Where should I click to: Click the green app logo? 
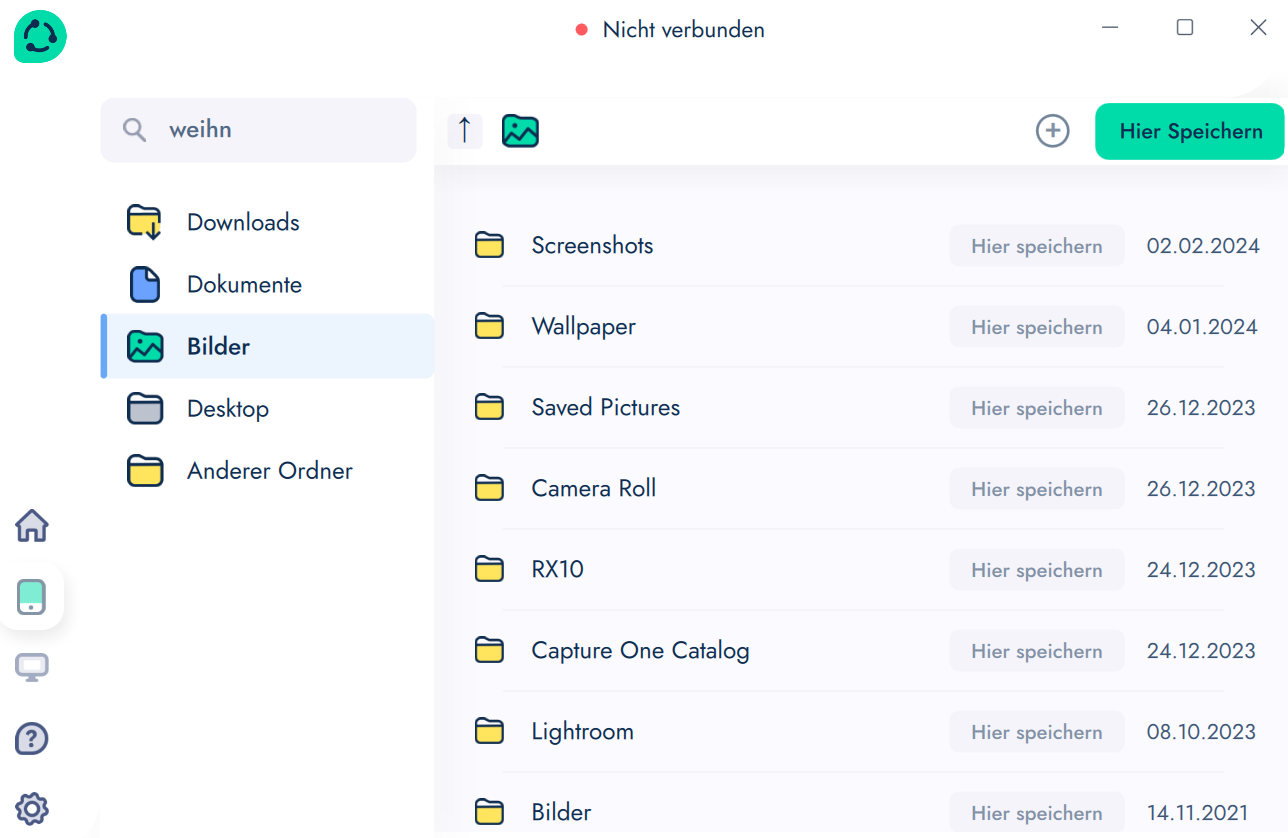point(40,37)
